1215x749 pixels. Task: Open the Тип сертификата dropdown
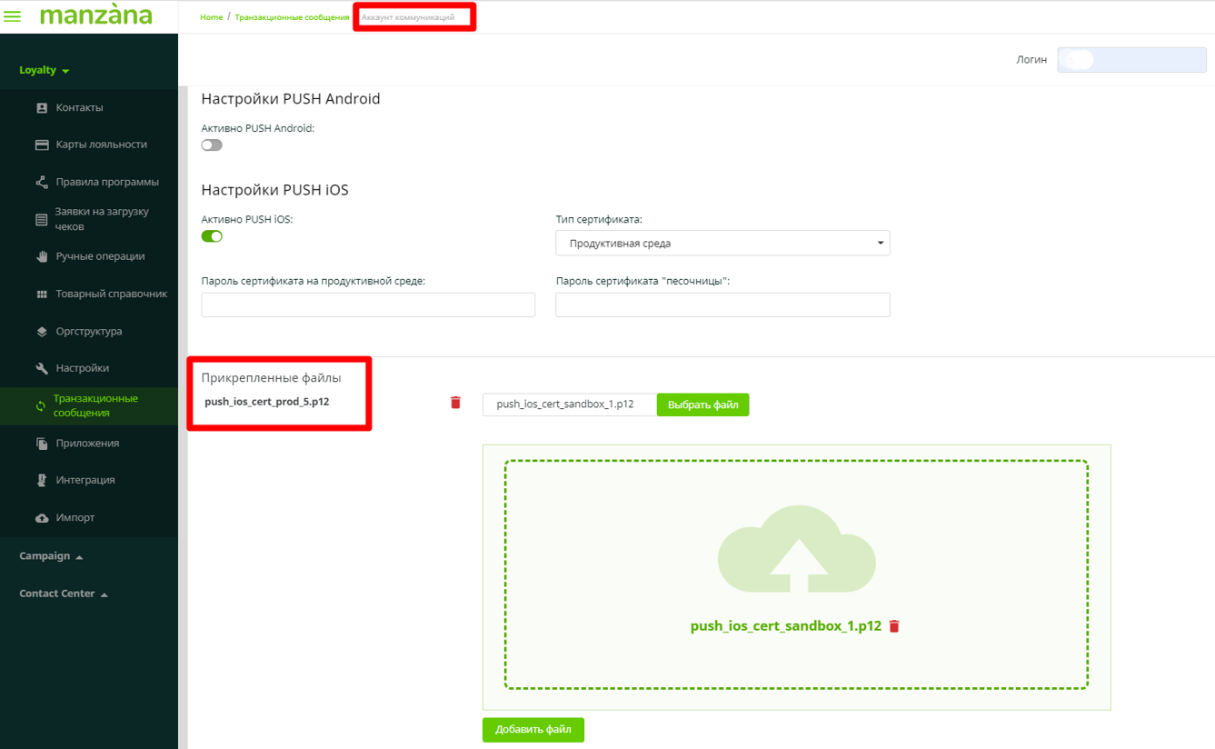(722, 243)
